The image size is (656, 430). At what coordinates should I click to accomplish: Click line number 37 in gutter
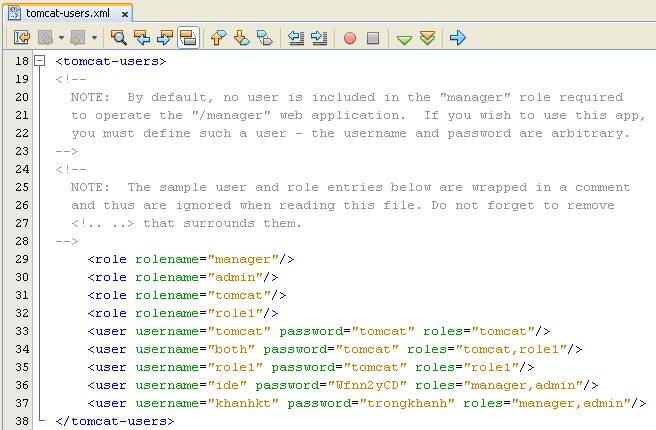(x=22, y=403)
